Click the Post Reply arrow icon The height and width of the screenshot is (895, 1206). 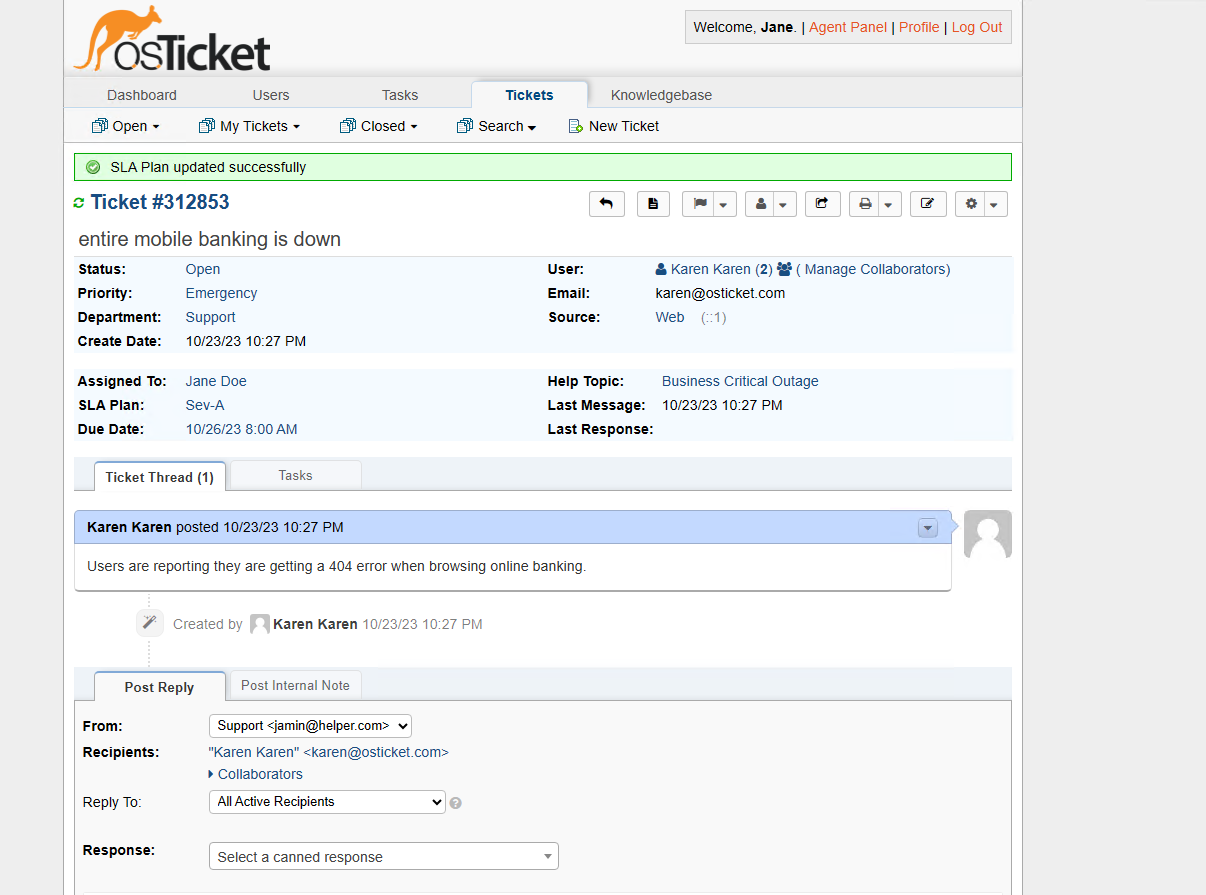(607, 203)
